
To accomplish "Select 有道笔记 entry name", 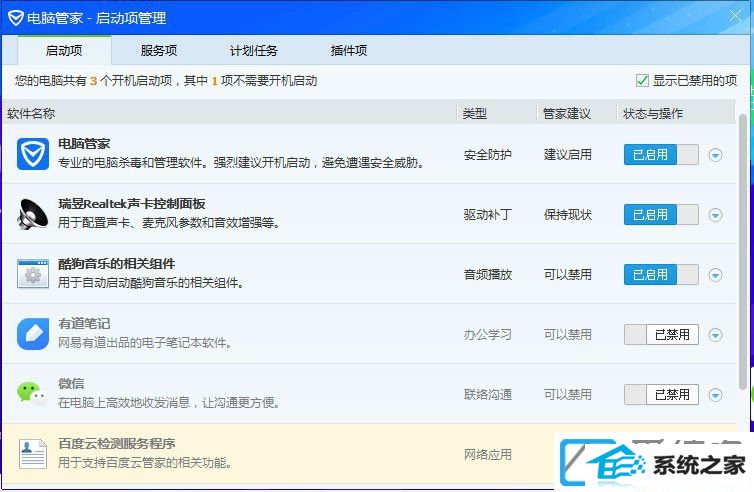I will pyautogui.click(x=84, y=324).
